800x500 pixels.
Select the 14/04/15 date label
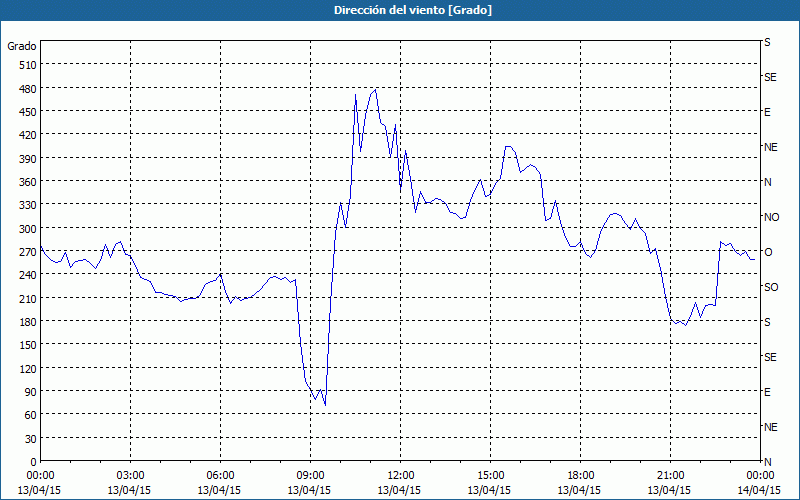pos(759,490)
